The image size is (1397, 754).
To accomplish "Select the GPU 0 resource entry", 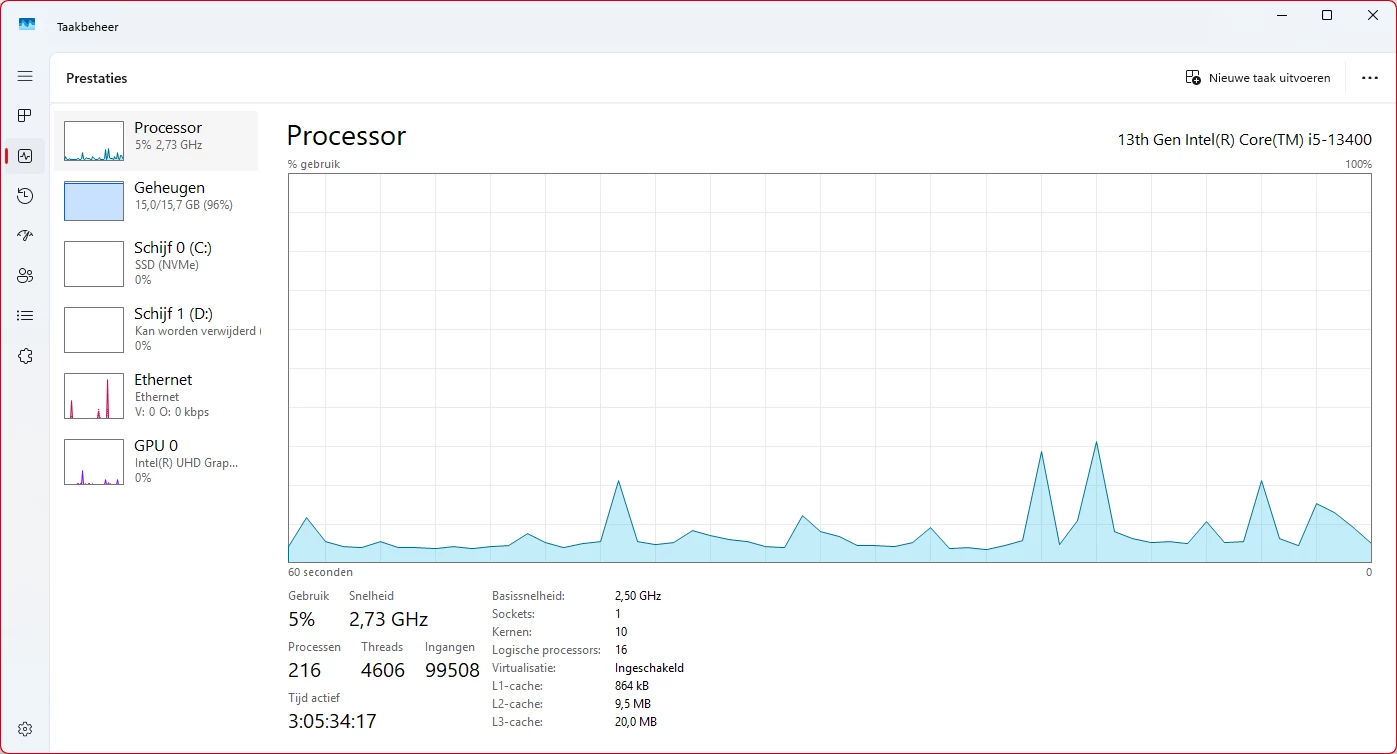I will click(156, 461).
